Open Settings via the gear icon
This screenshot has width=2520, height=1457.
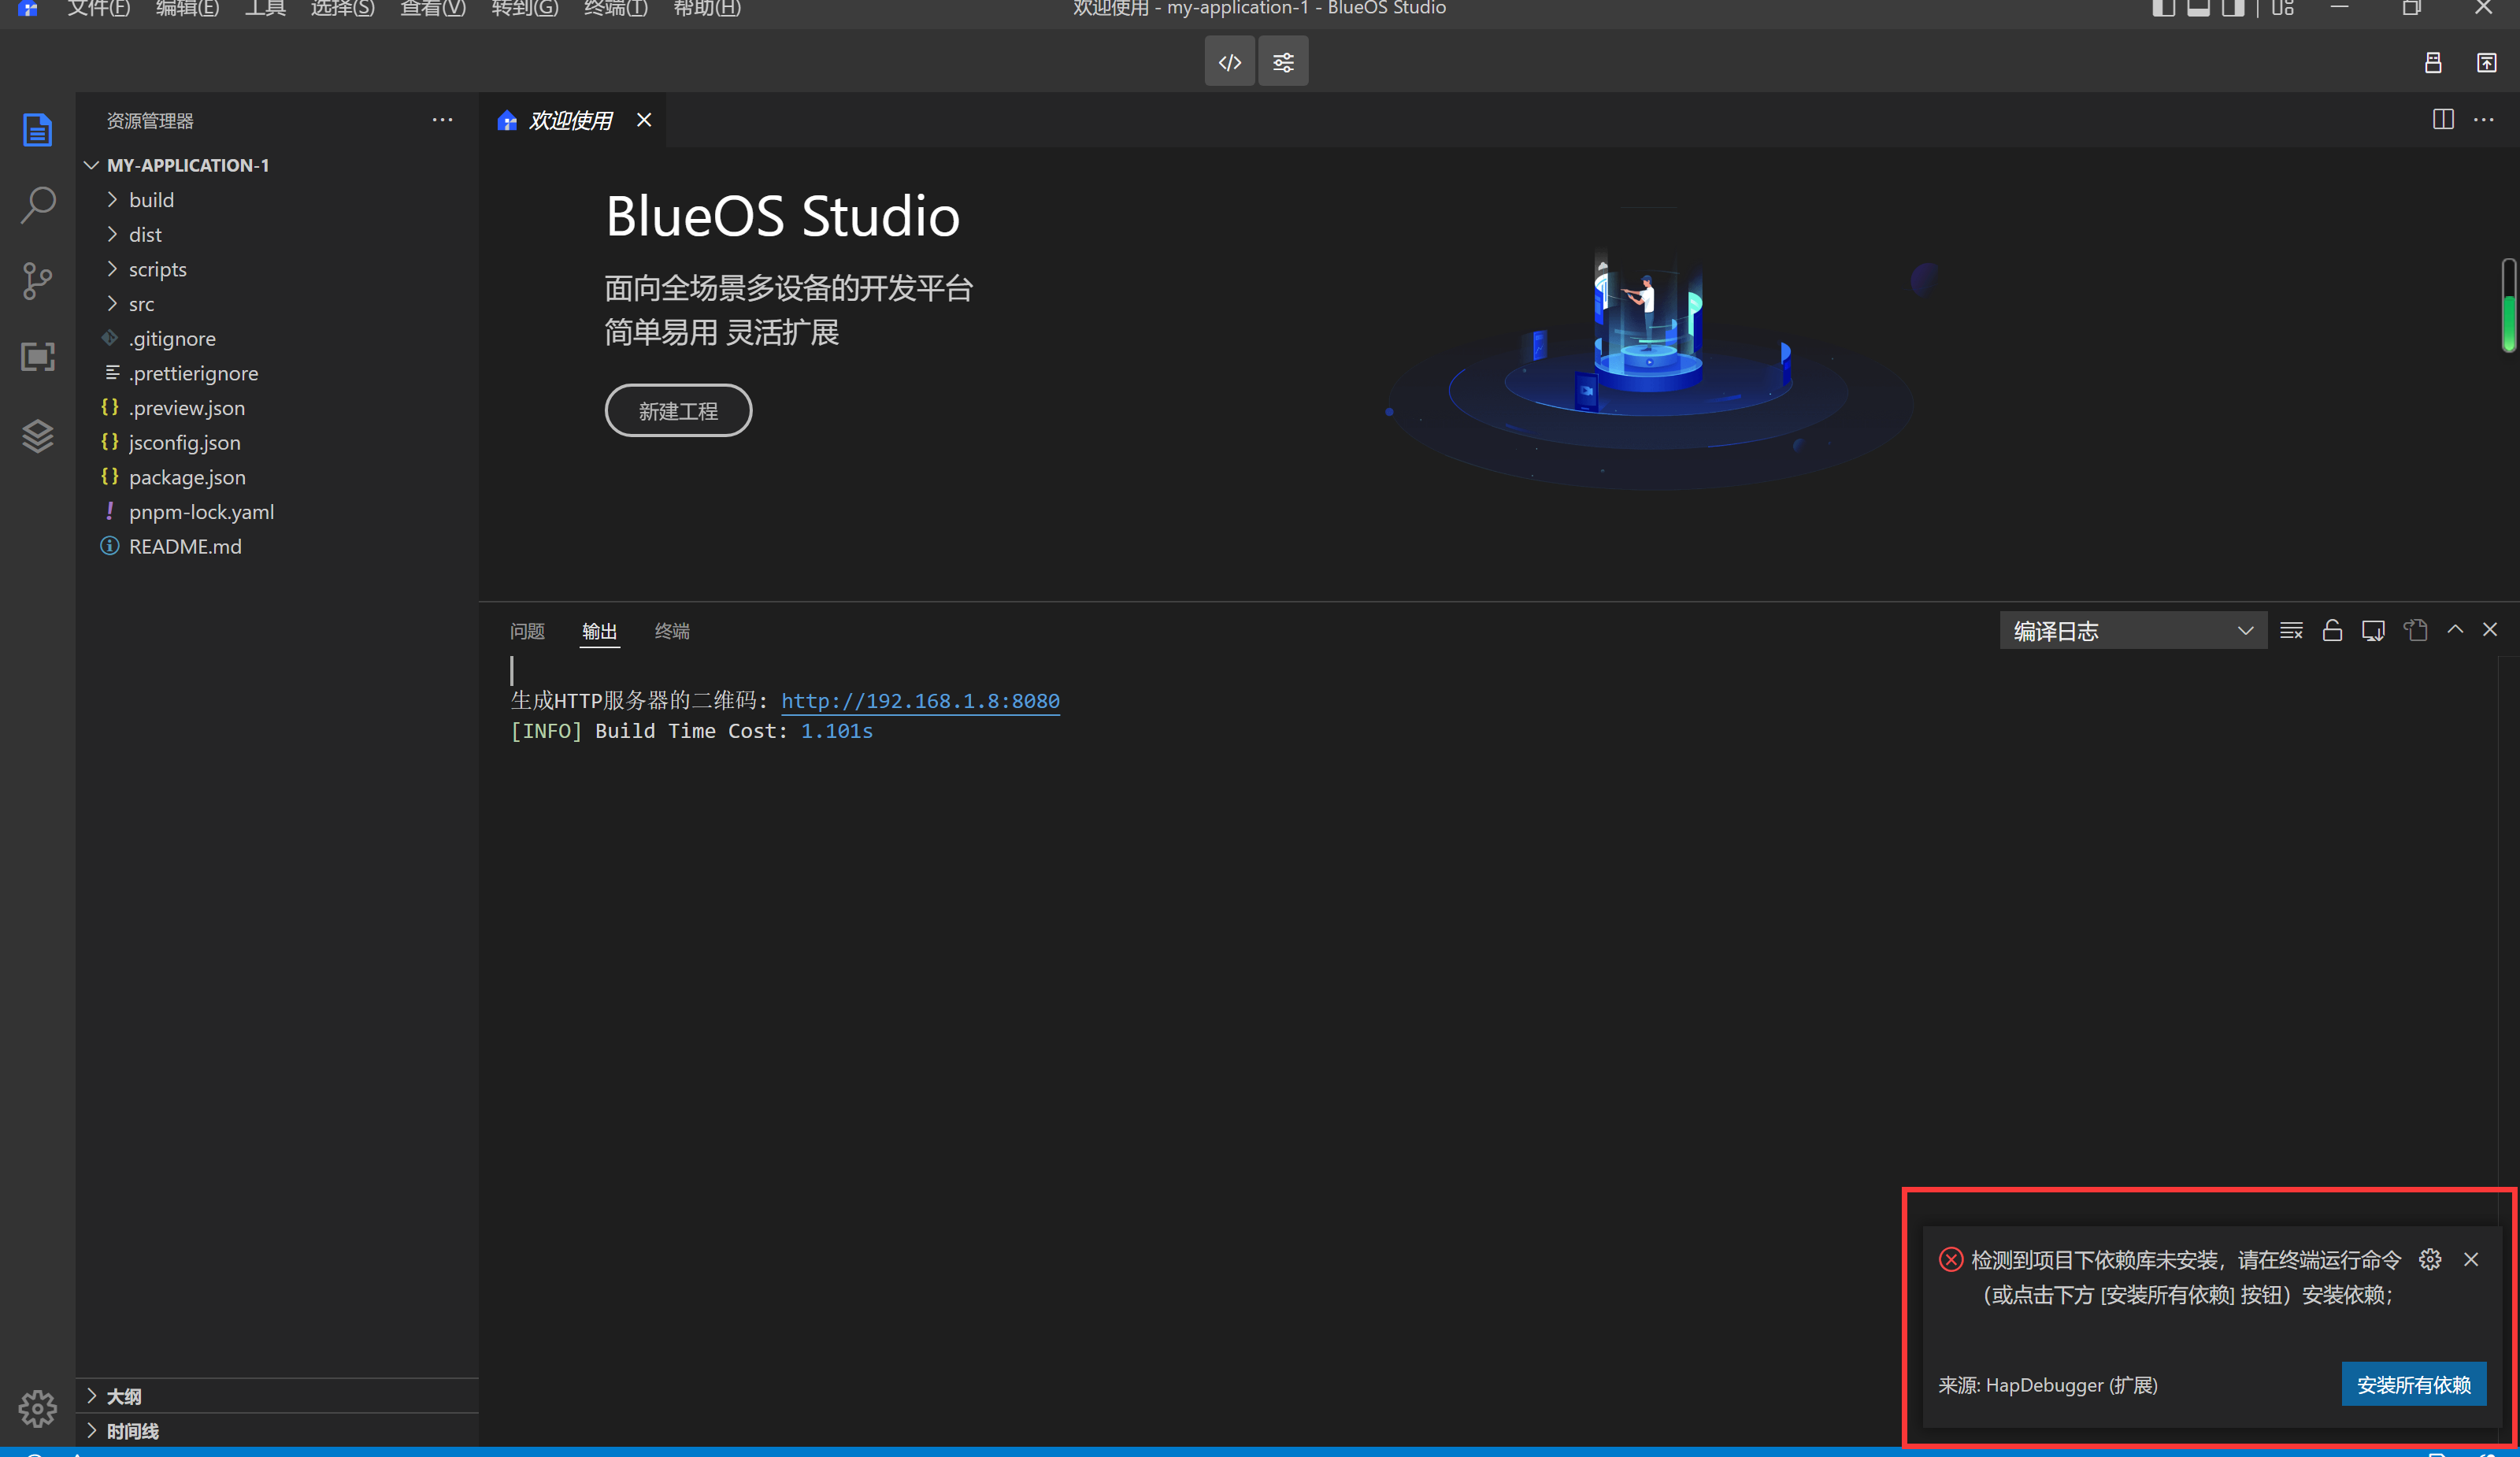tap(37, 1409)
